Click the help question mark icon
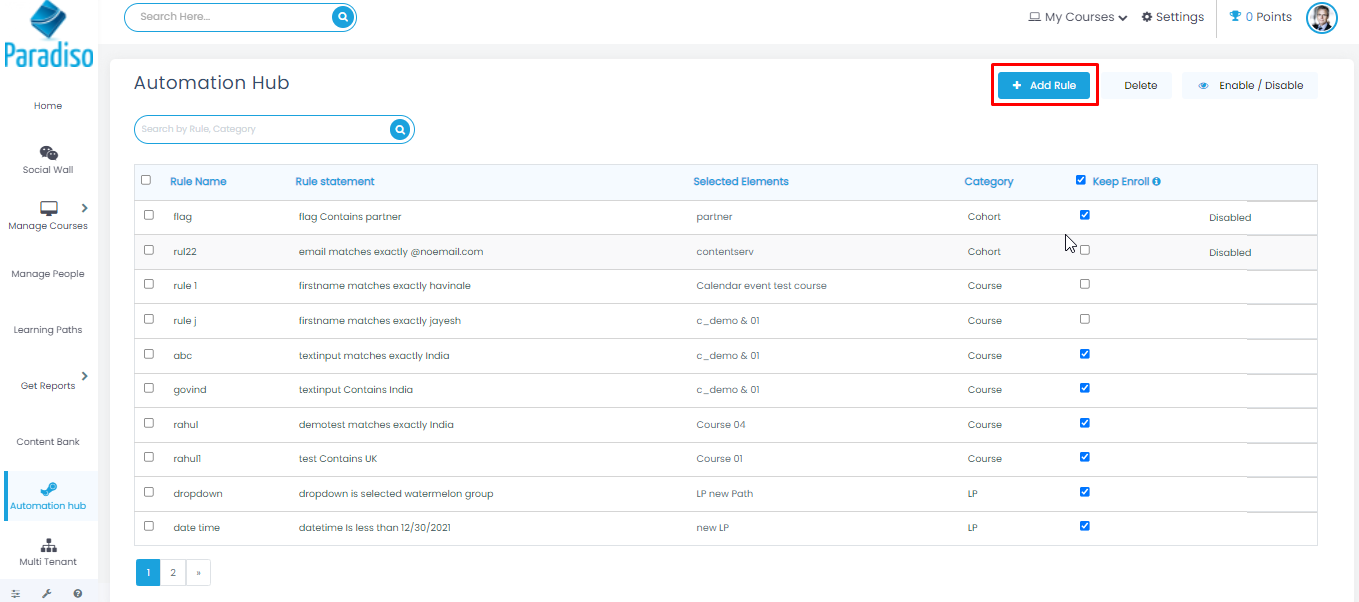 (78, 593)
